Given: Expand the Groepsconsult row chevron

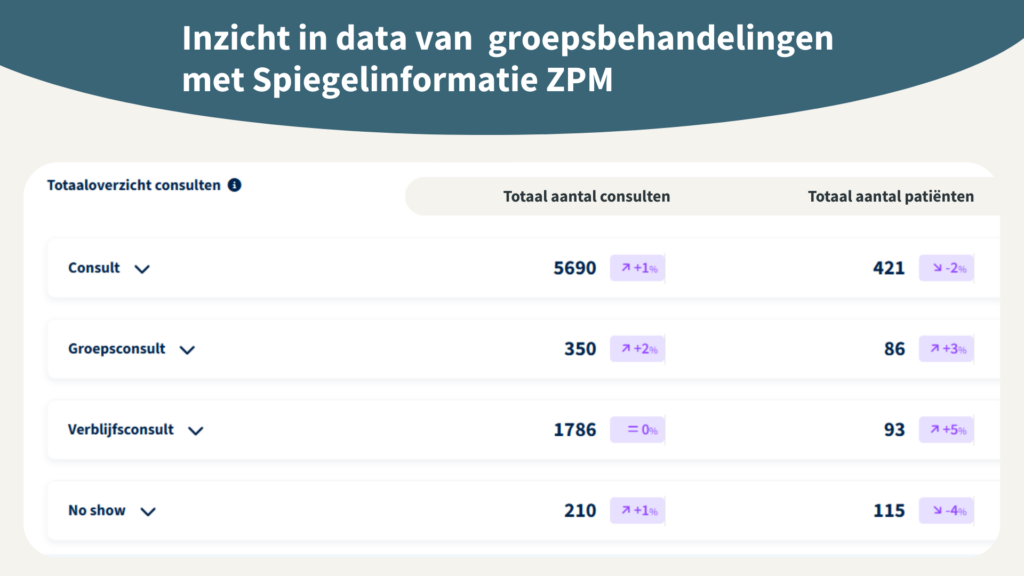Looking at the screenshot, I should point(187,350).
